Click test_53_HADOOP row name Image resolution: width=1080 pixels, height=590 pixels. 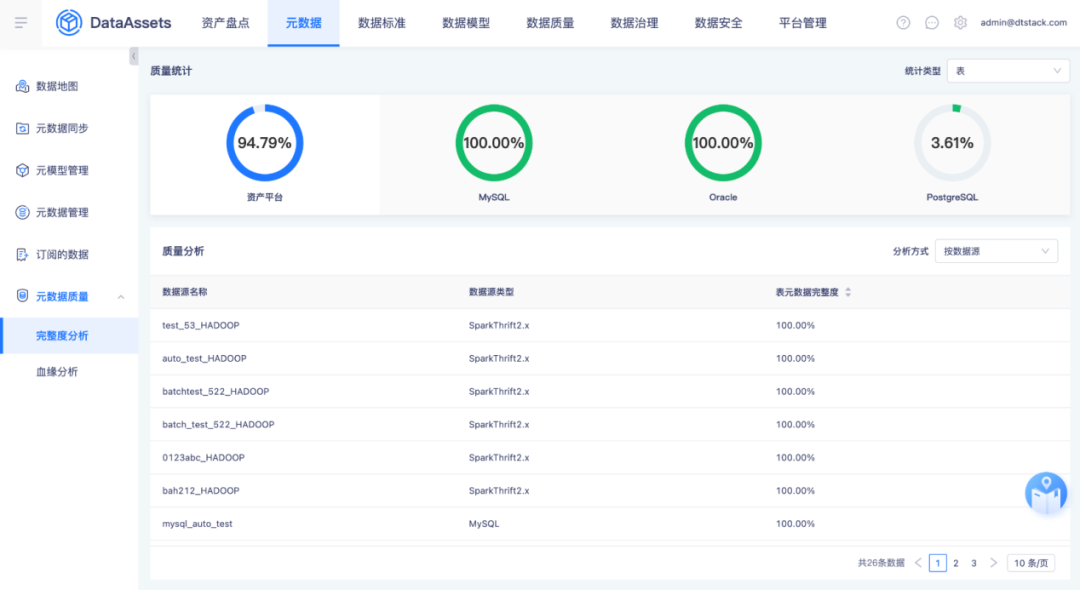click(200, 325)
